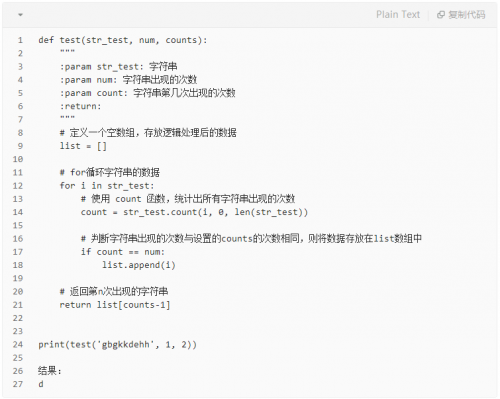Click line number 12 in gutter
Image resolution: width=500 pixels, height=399 pixels.
tap(18, 186)
